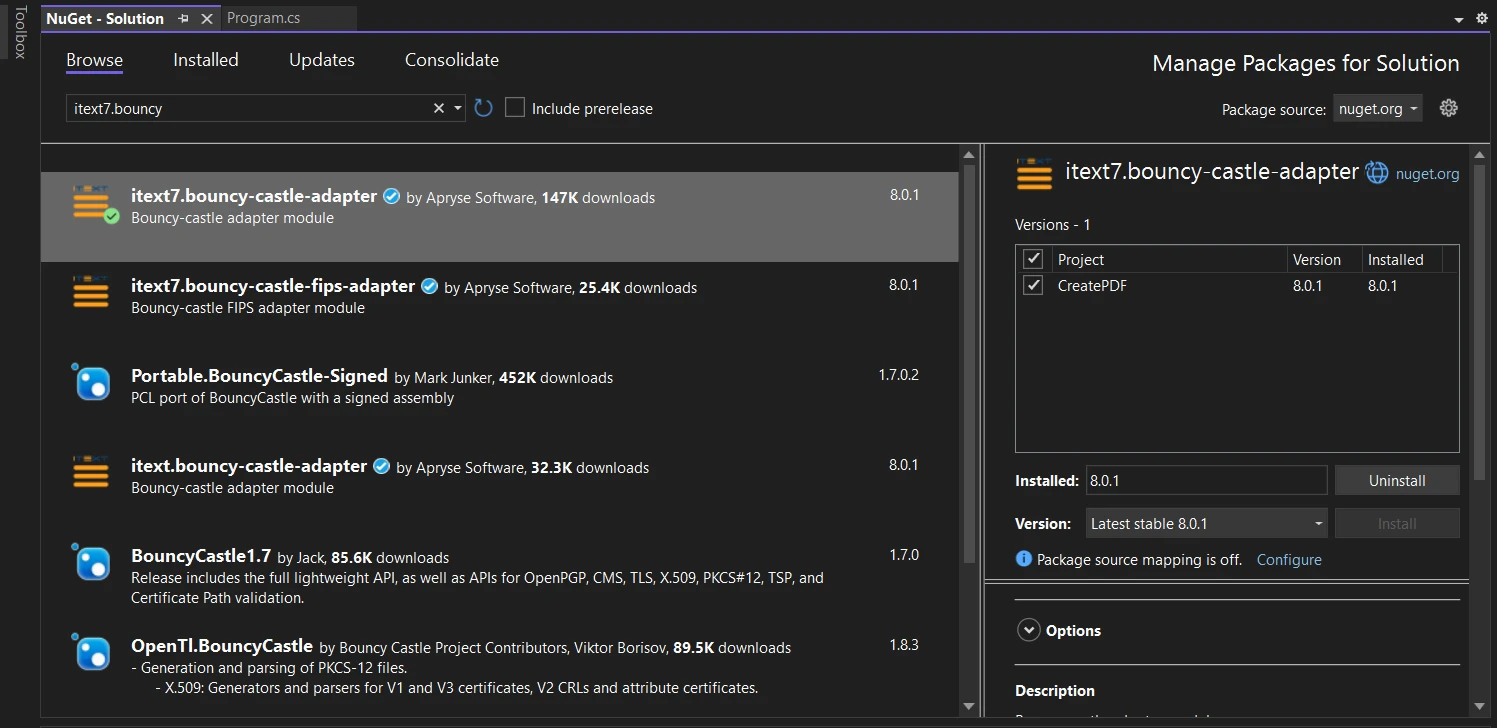The height and width of the screenshot is (728, 1497).
Task: Click package list vertical scrollbar
Action: [968, 362]
